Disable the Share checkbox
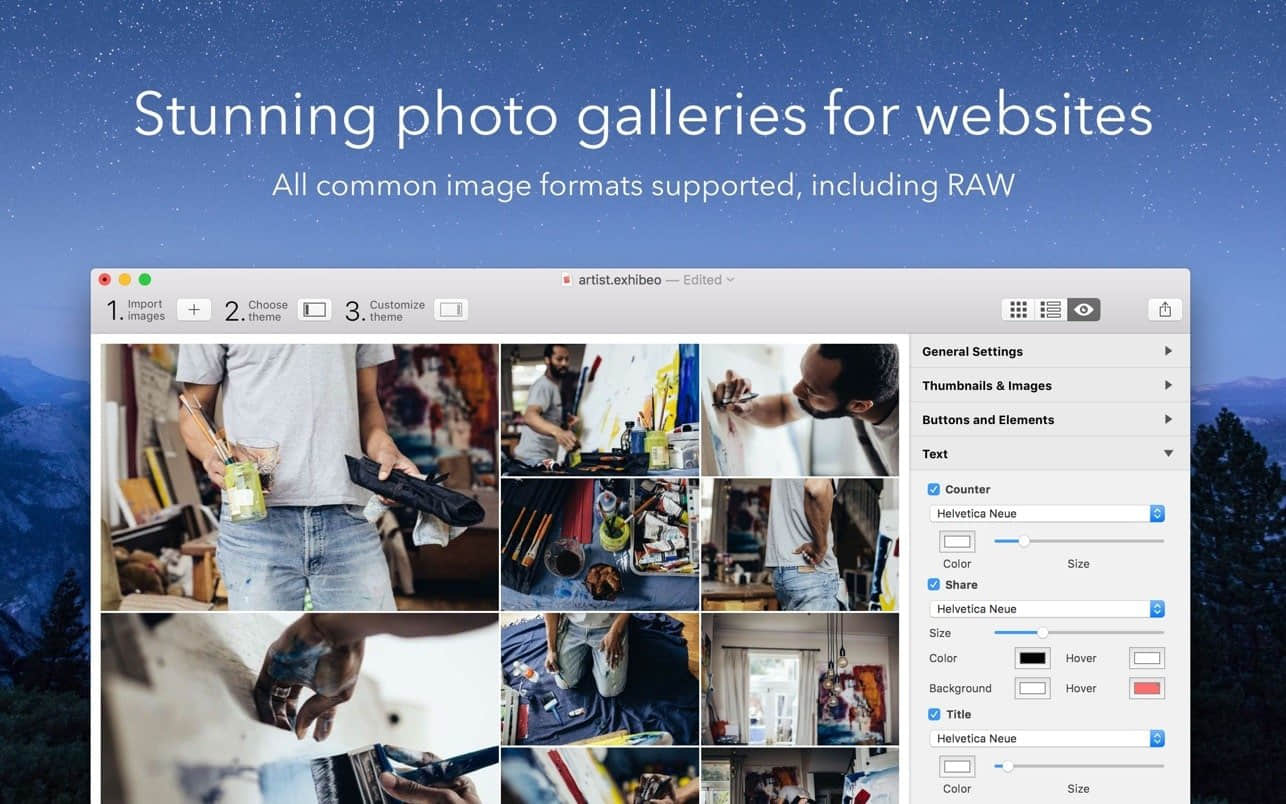The width and height of the screenshot is (1286, 804). [x=933, y=584]
